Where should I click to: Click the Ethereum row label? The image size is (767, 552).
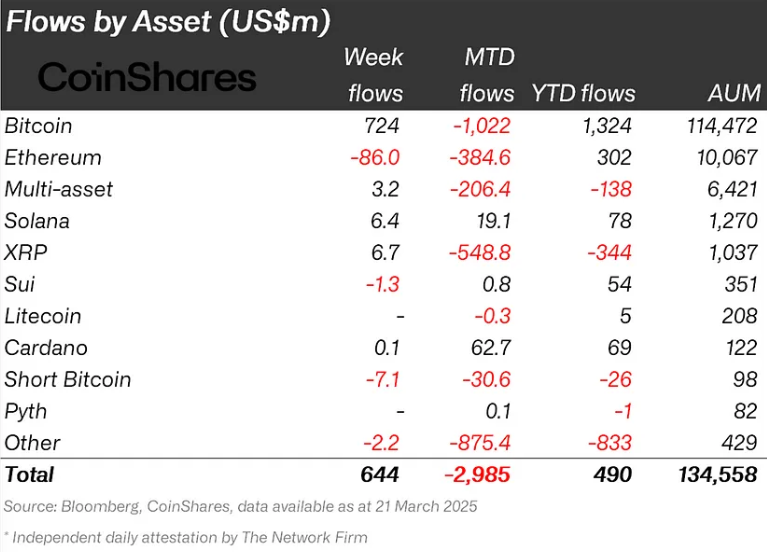click(x=53, y=158)
